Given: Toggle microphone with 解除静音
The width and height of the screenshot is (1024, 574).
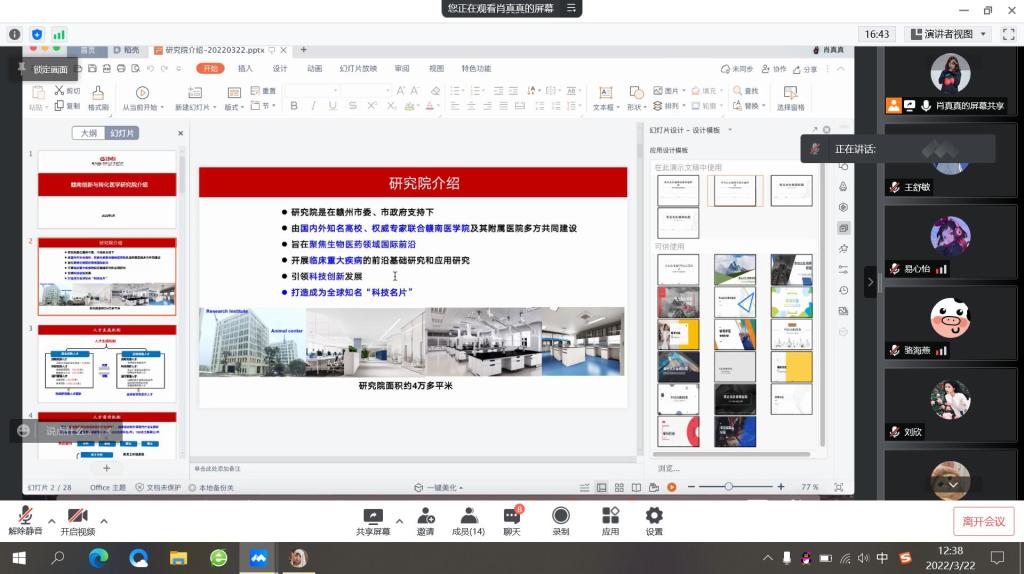Looking at the screenshot, I should 26,517.
